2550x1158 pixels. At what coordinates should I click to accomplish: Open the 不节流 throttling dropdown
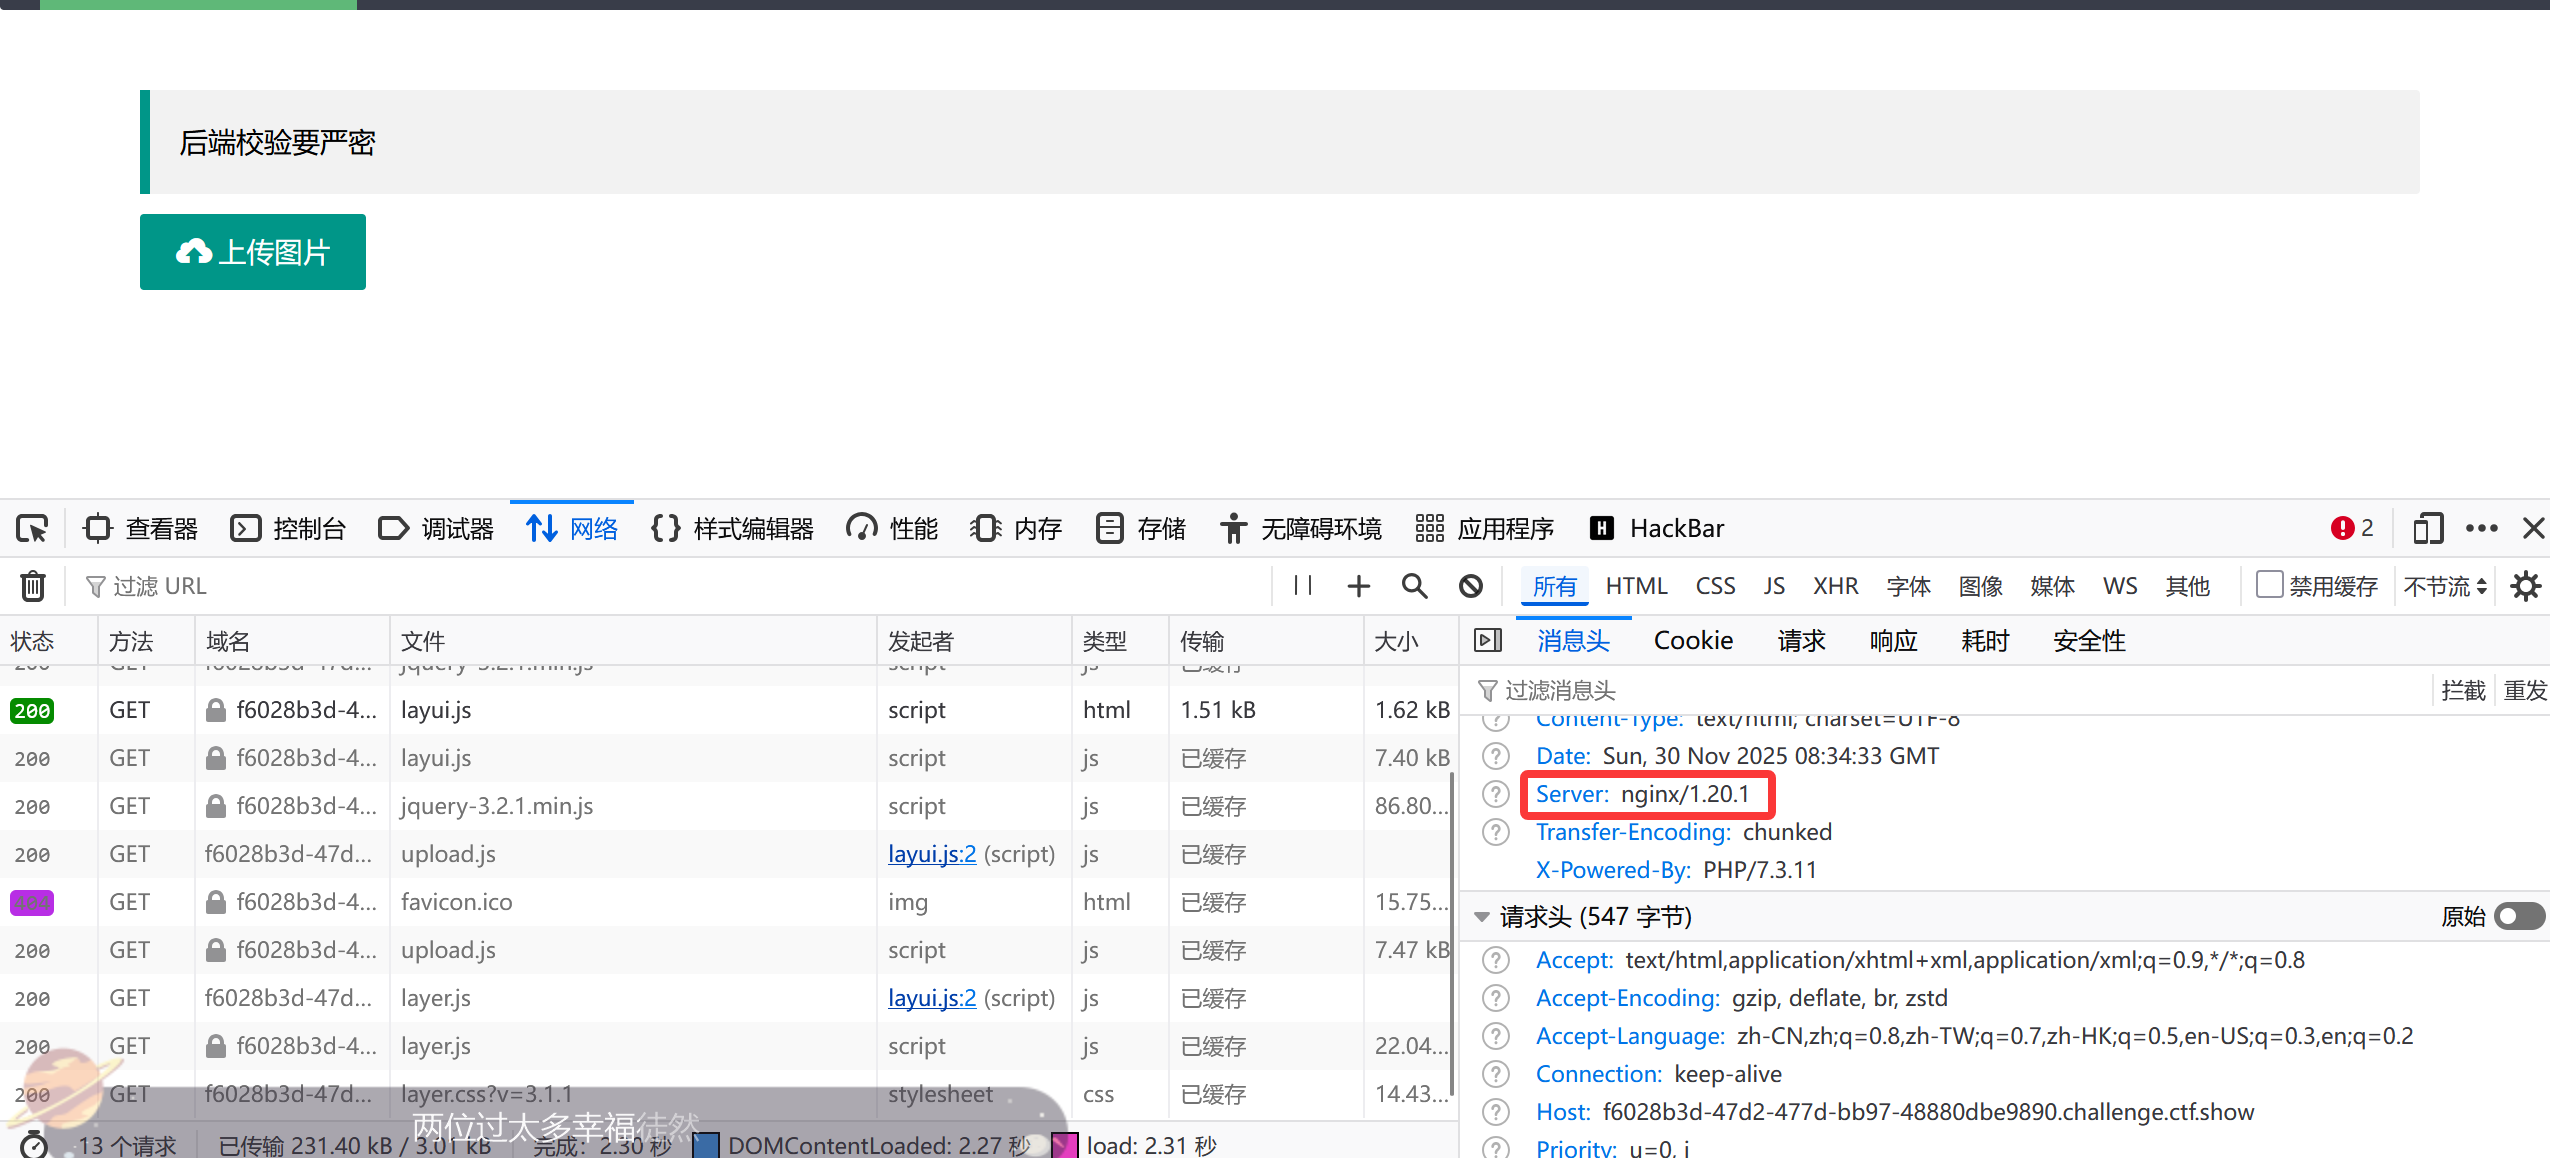[x=2445, y=586]
